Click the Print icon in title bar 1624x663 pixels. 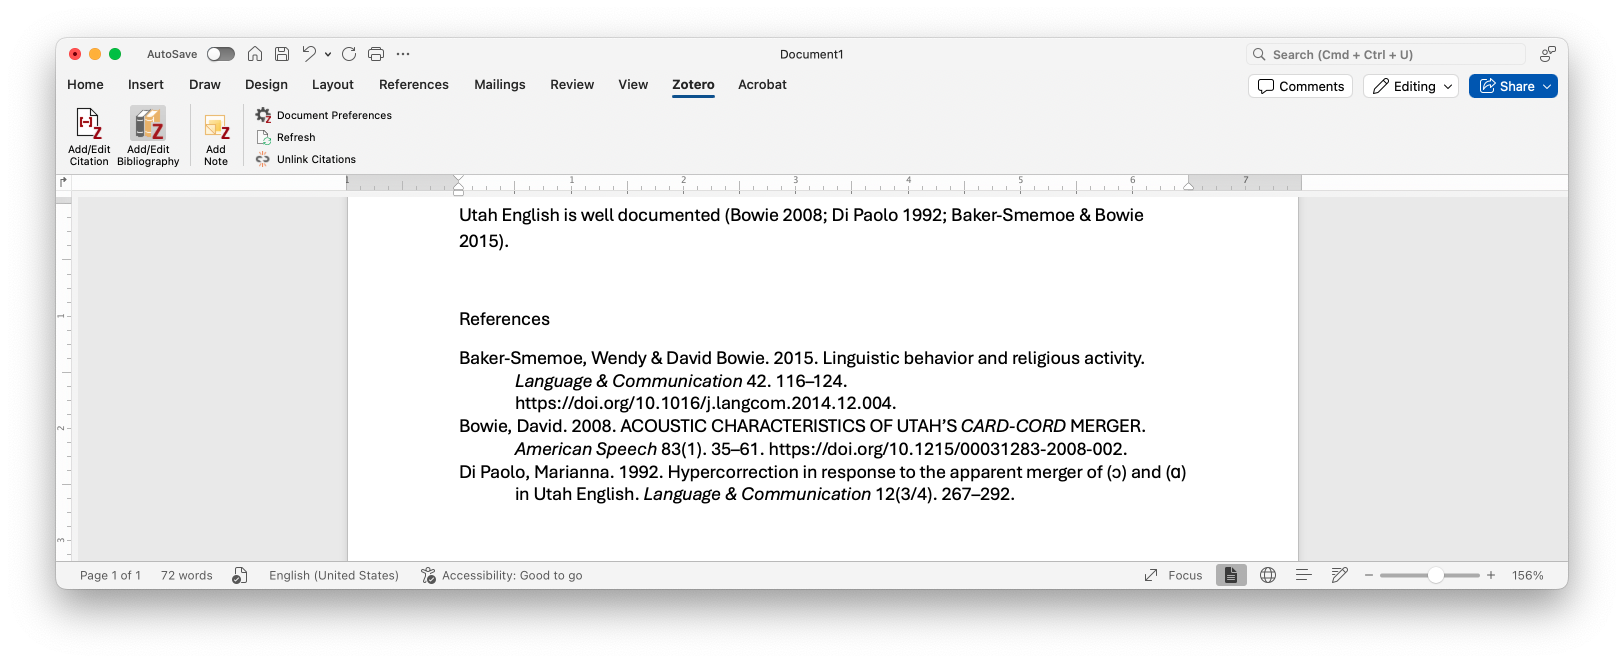click(376, 54)
